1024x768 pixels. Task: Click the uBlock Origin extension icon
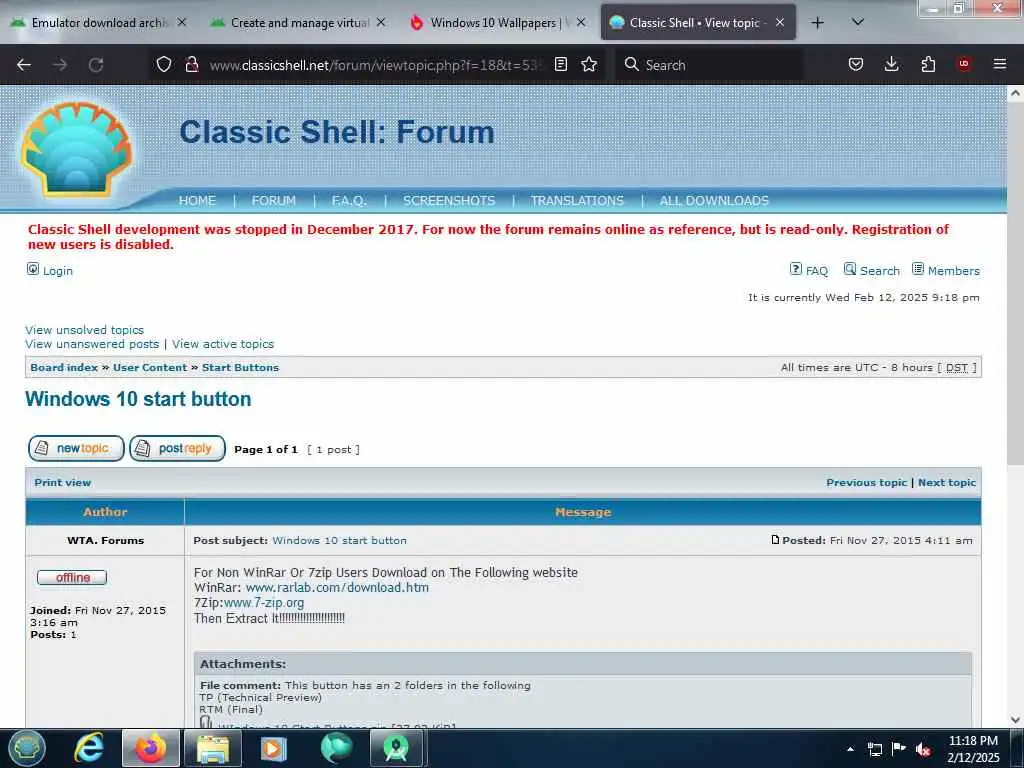click(964, 64)
